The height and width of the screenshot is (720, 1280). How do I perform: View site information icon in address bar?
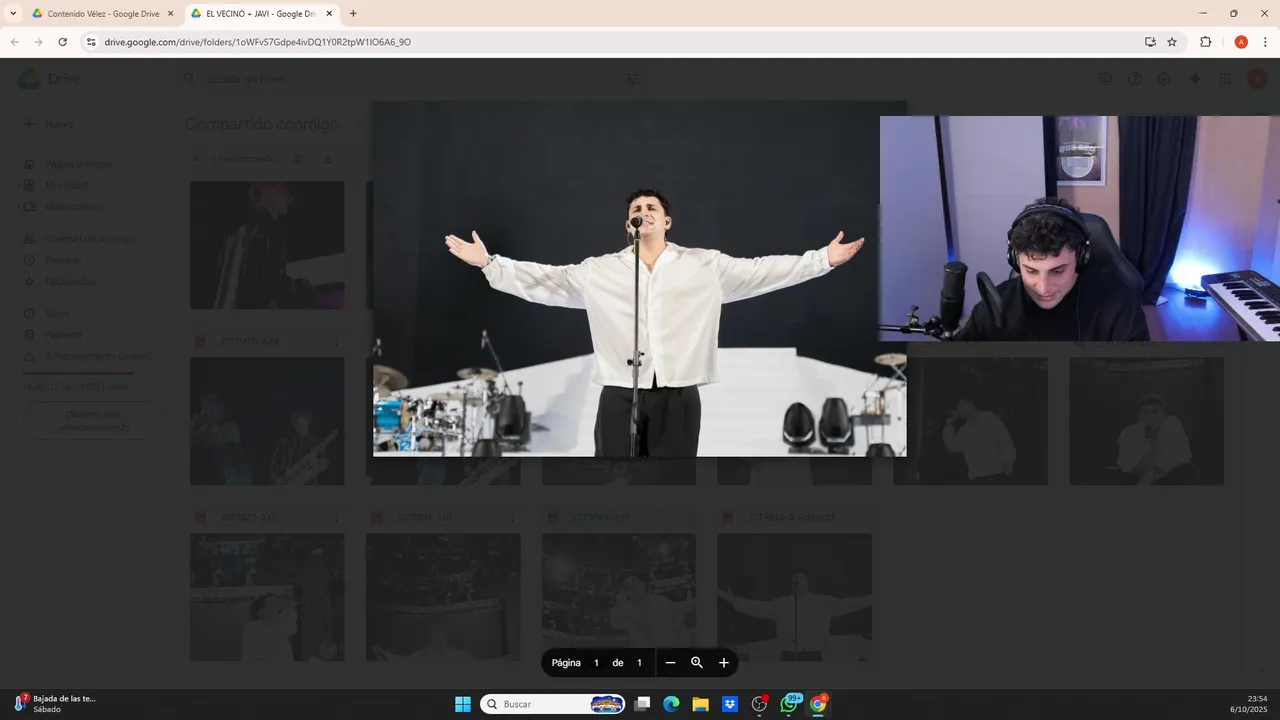(x=91, y=42)
